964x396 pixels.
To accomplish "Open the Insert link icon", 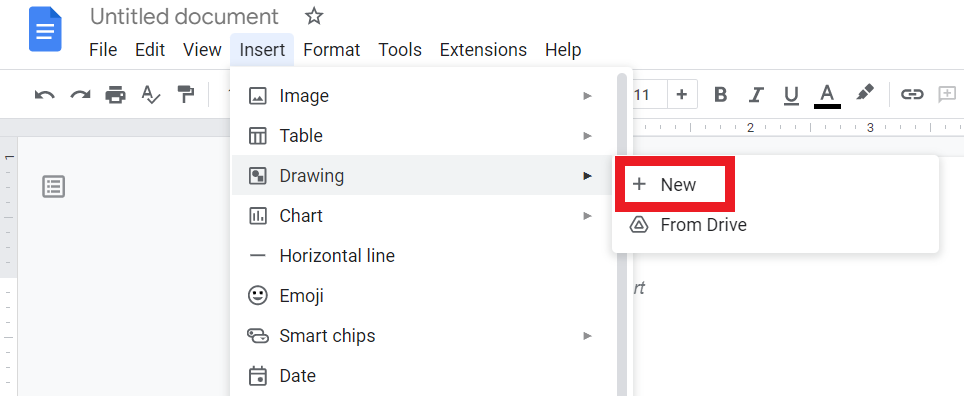I will tap(912, 94).
